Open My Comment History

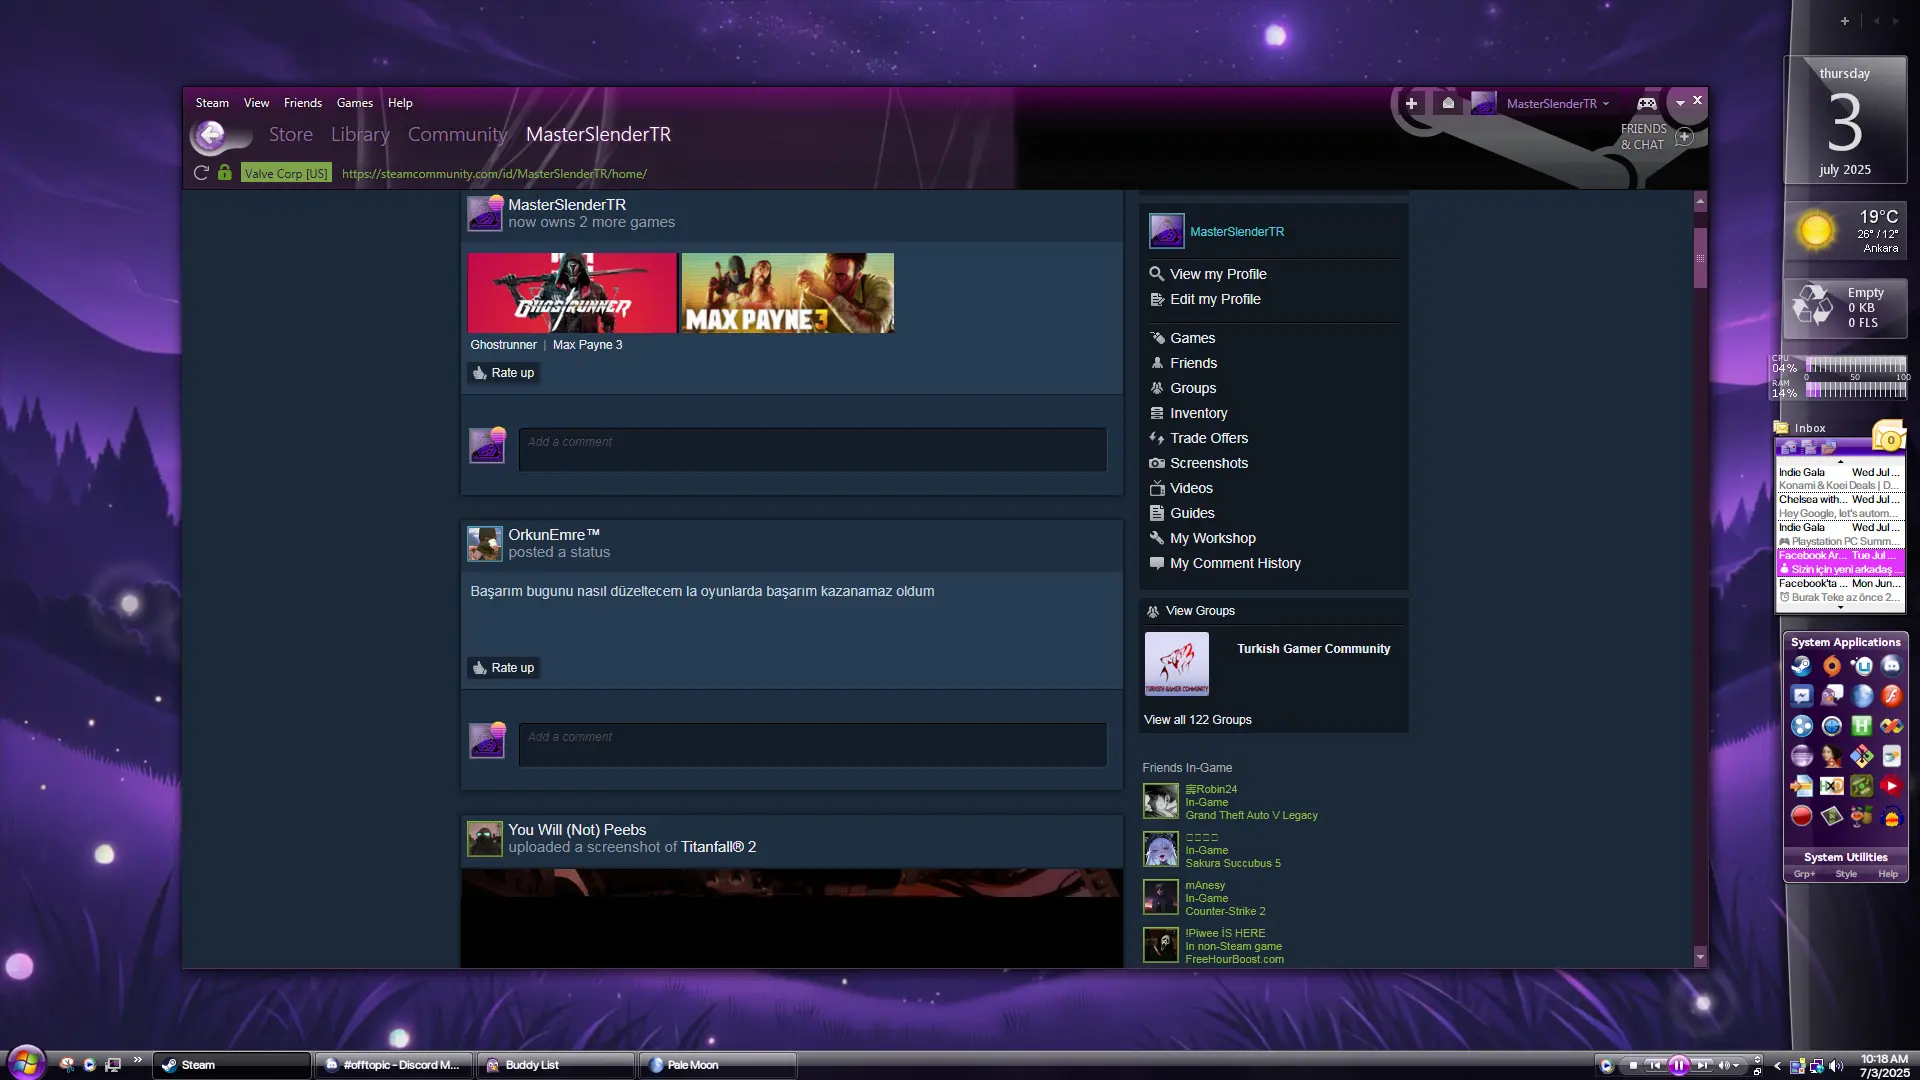tap(1235, 563)
